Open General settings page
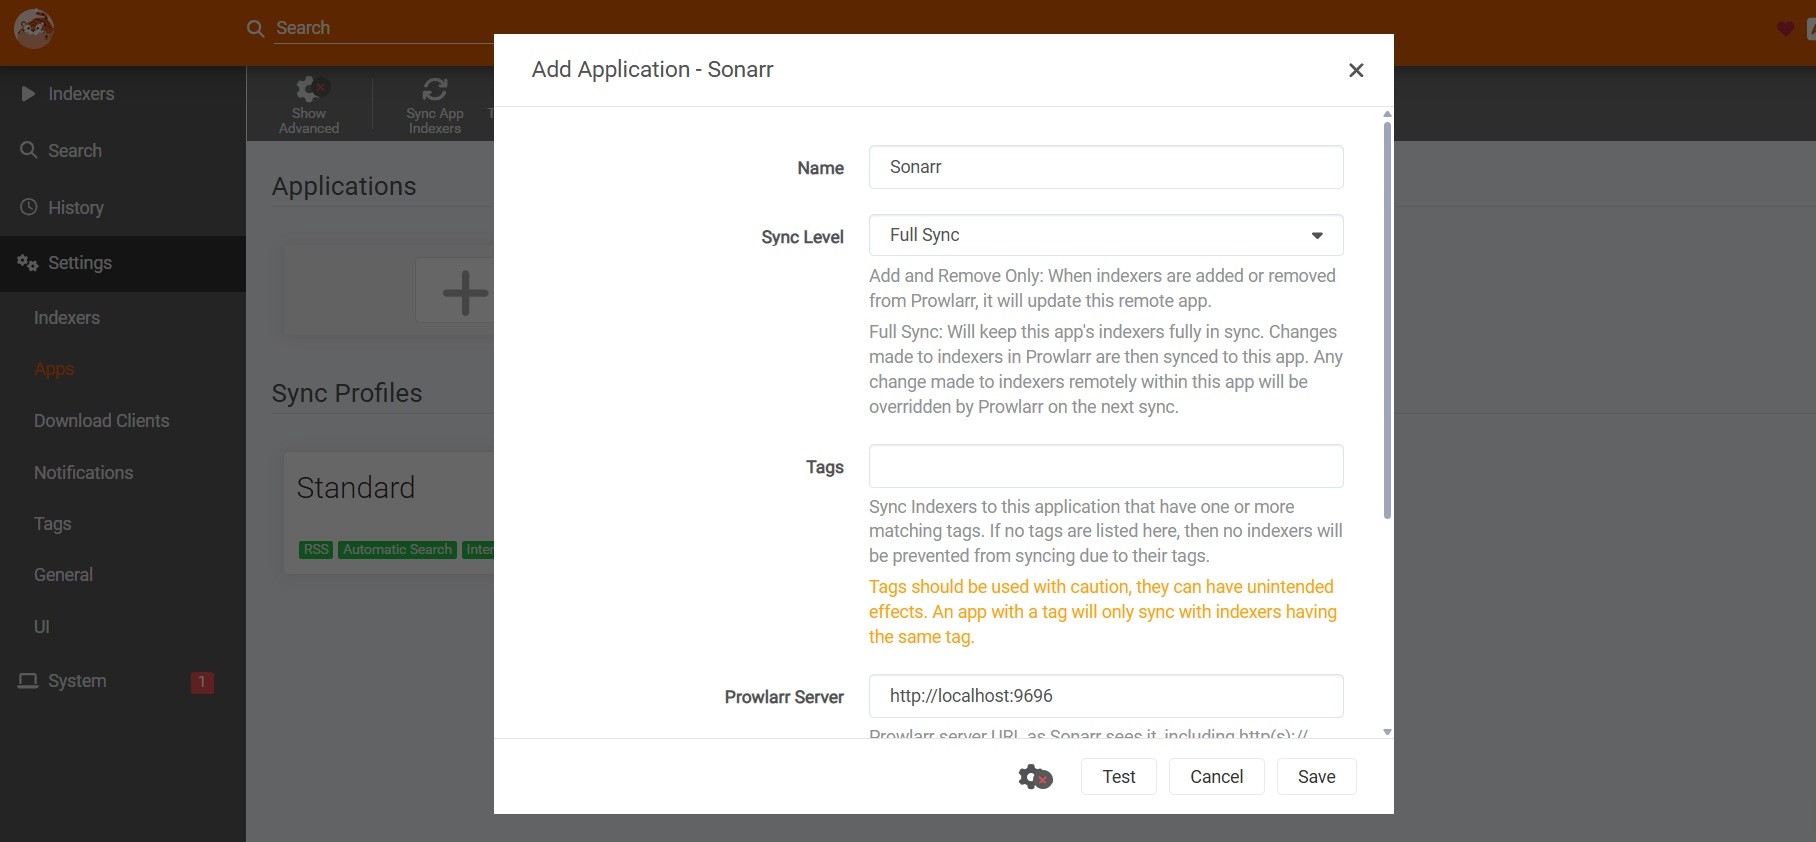 (x=63, y=575)
